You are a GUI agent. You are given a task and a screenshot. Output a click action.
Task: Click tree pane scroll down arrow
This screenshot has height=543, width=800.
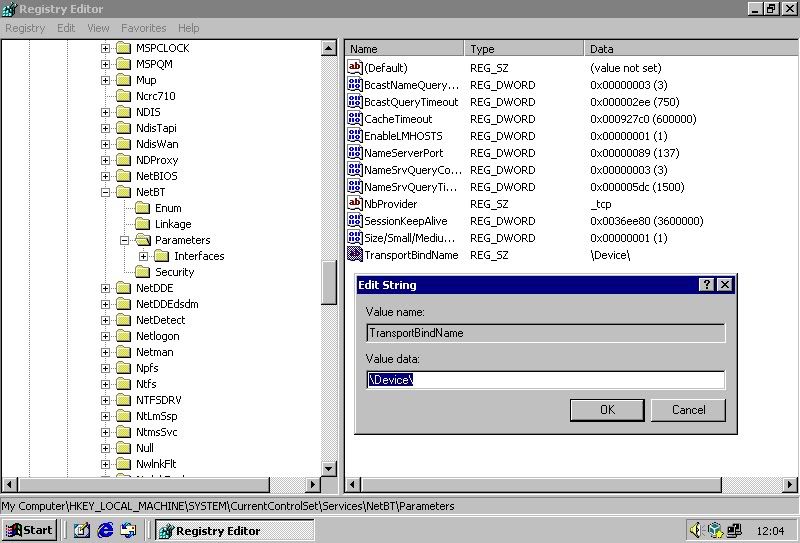[329, 468]
